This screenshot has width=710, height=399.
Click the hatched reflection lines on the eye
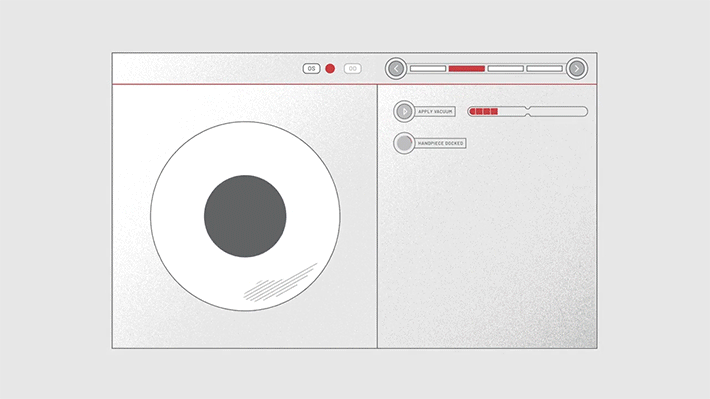pos(281,283)
